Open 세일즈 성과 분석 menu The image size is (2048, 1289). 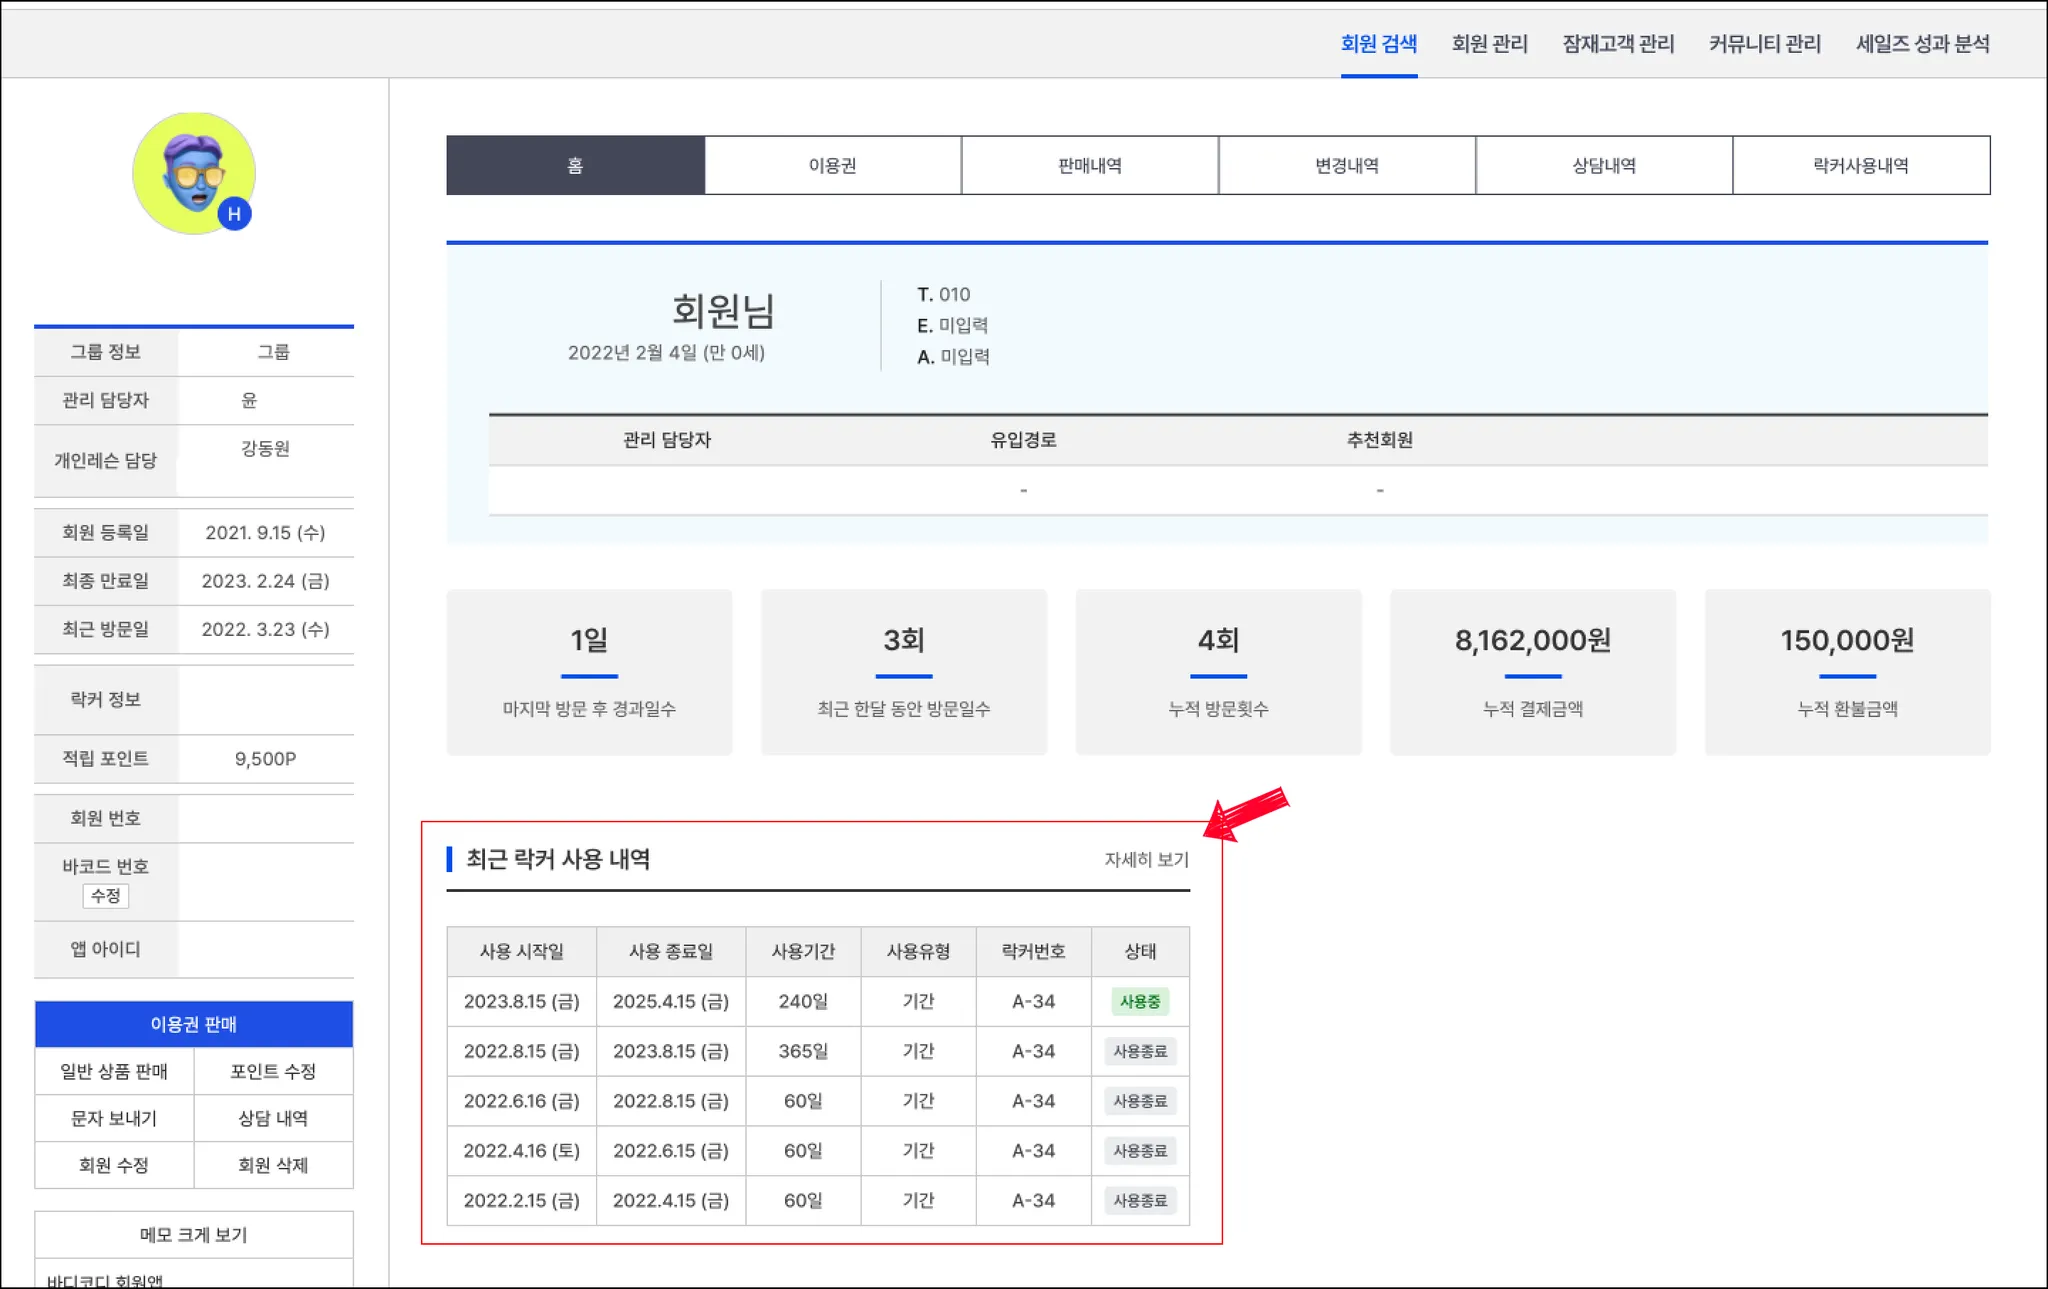(1922, 44)
